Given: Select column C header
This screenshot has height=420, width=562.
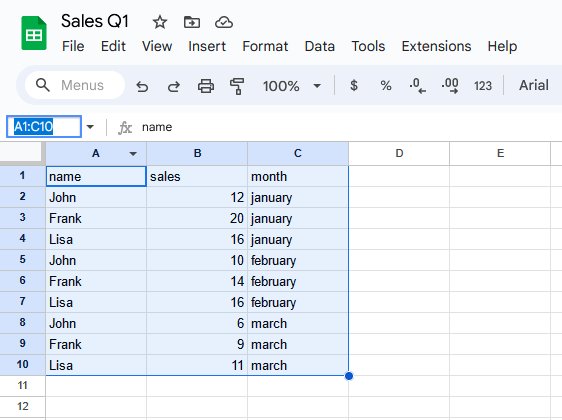Looking at the screenshot, I should [x=298, y=154].
